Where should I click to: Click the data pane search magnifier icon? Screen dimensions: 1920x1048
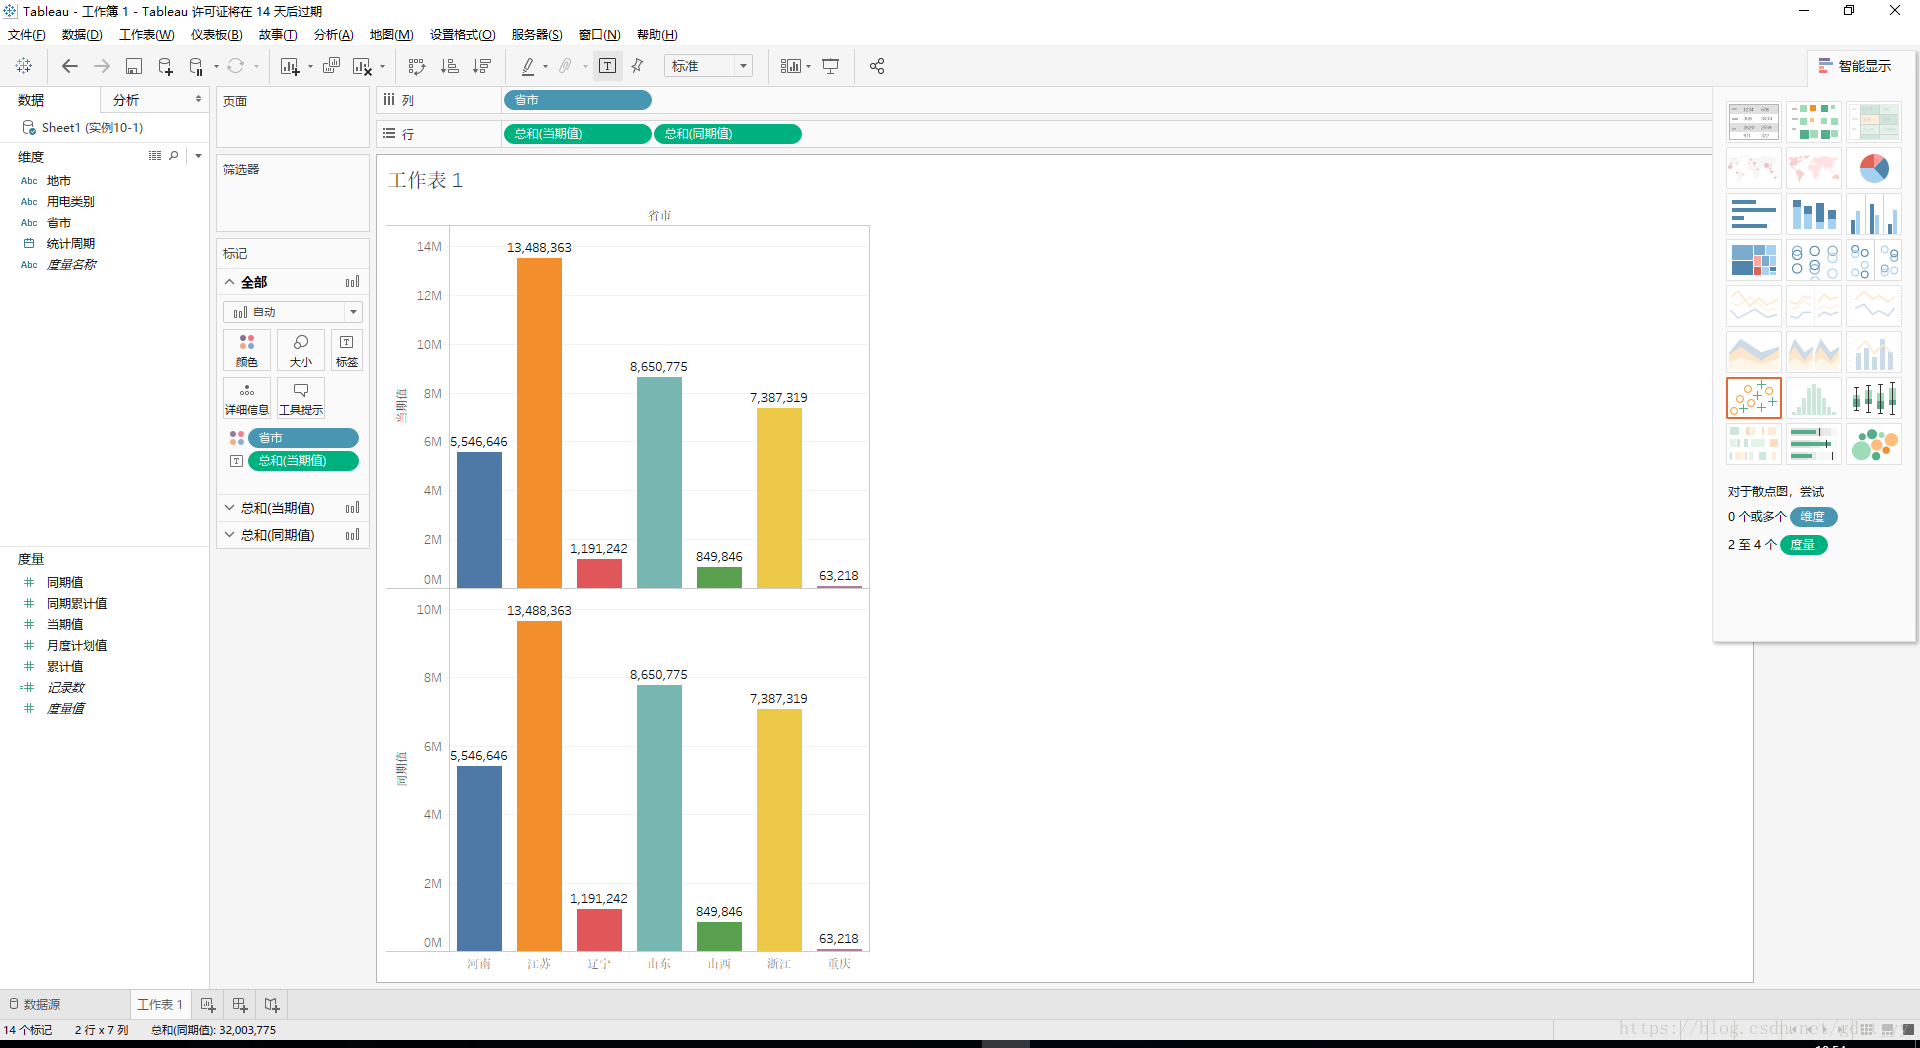pos(174,156)
